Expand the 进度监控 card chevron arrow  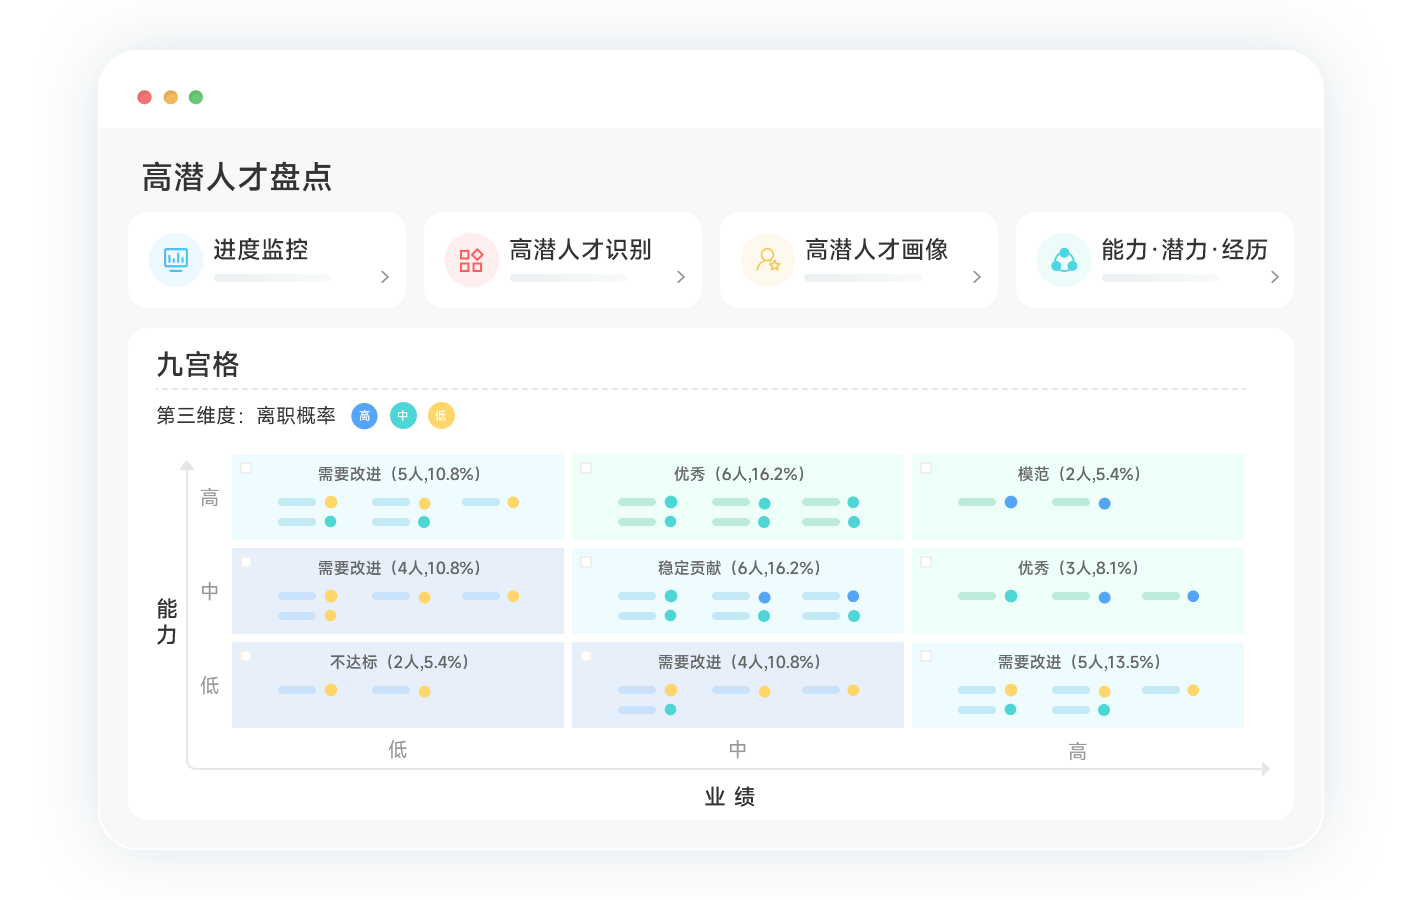(x=385, y=277)
